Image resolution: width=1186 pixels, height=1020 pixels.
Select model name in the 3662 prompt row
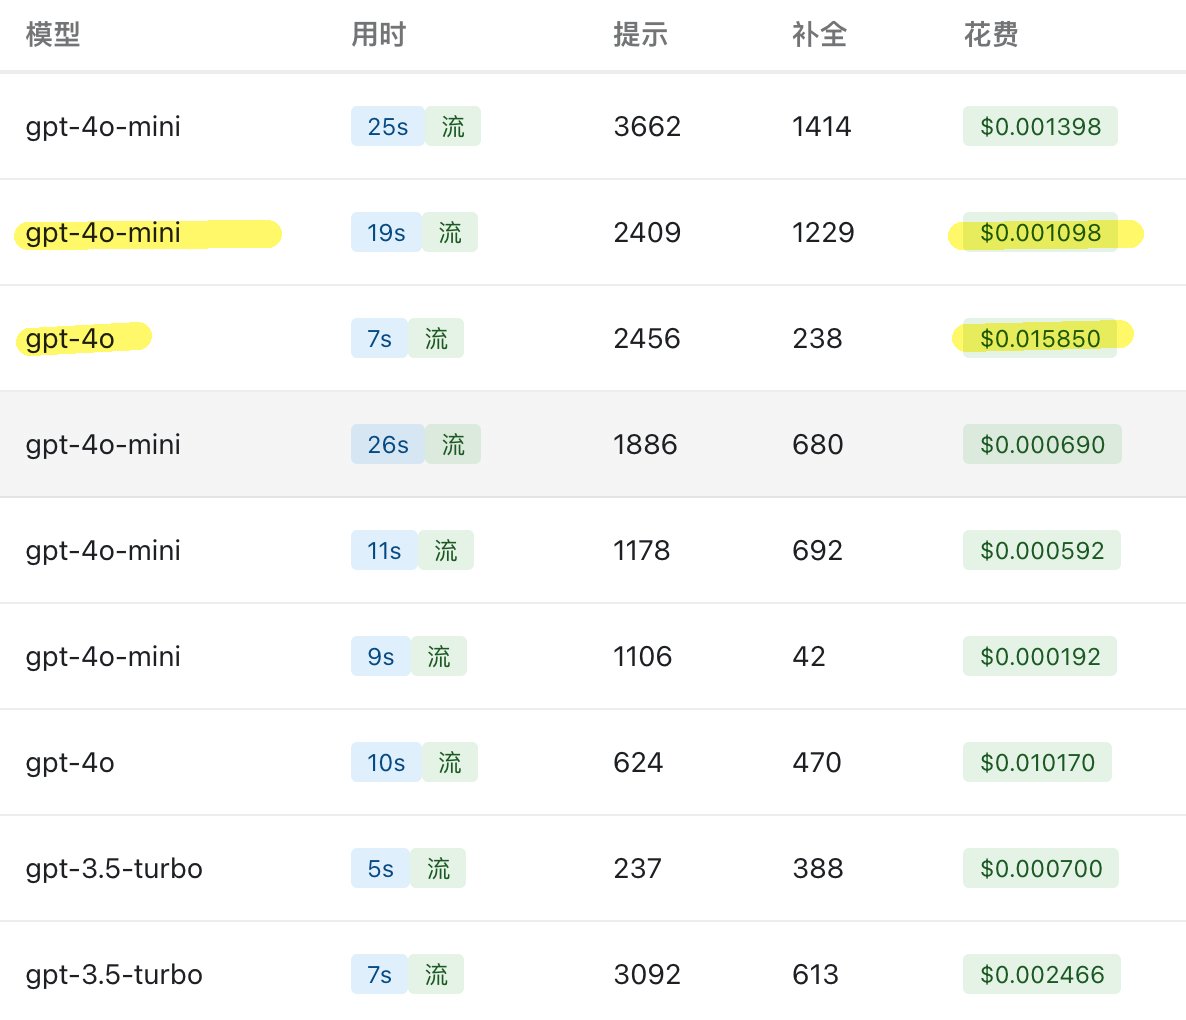tap(103, 126)
